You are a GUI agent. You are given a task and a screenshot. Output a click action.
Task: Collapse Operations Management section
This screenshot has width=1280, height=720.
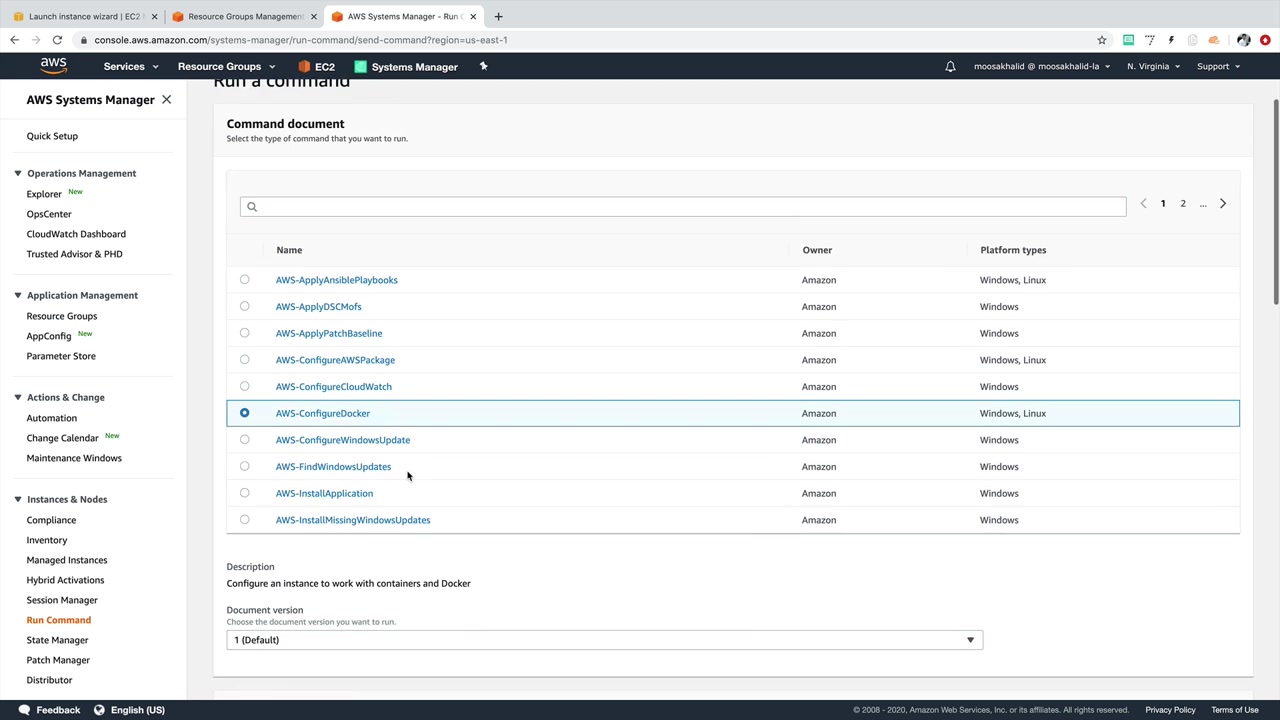click(18, 173)
